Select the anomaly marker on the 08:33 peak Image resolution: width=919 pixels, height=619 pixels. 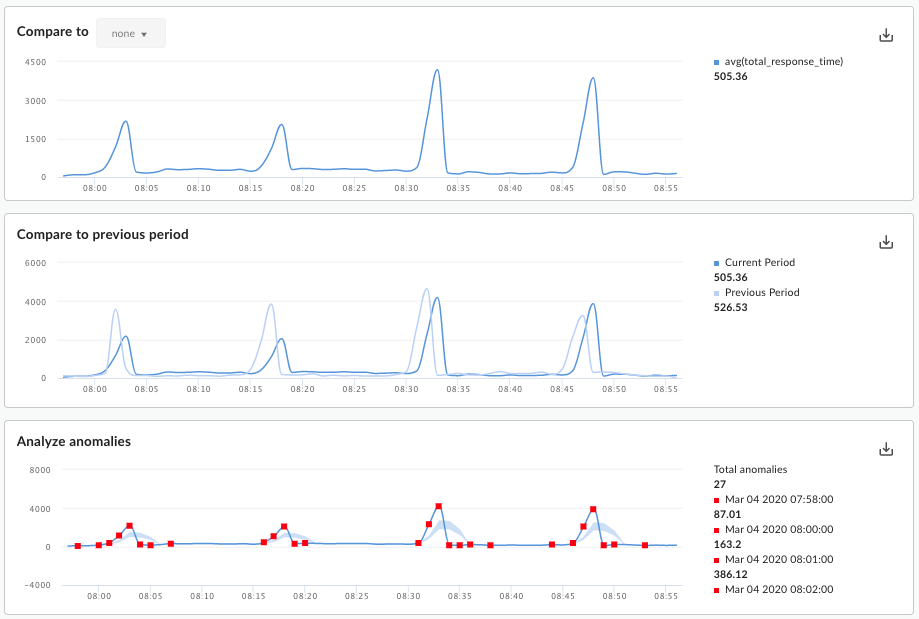point(437,506)
